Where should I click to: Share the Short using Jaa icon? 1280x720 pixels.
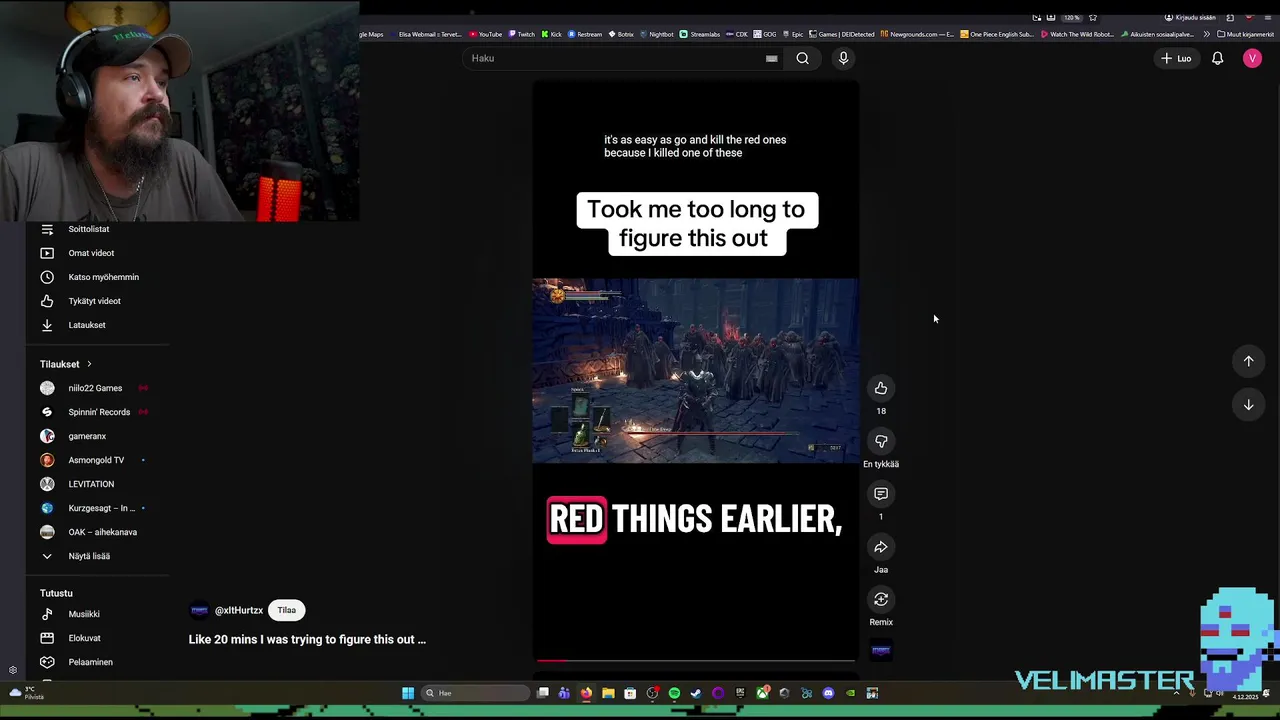click(881, 547)
